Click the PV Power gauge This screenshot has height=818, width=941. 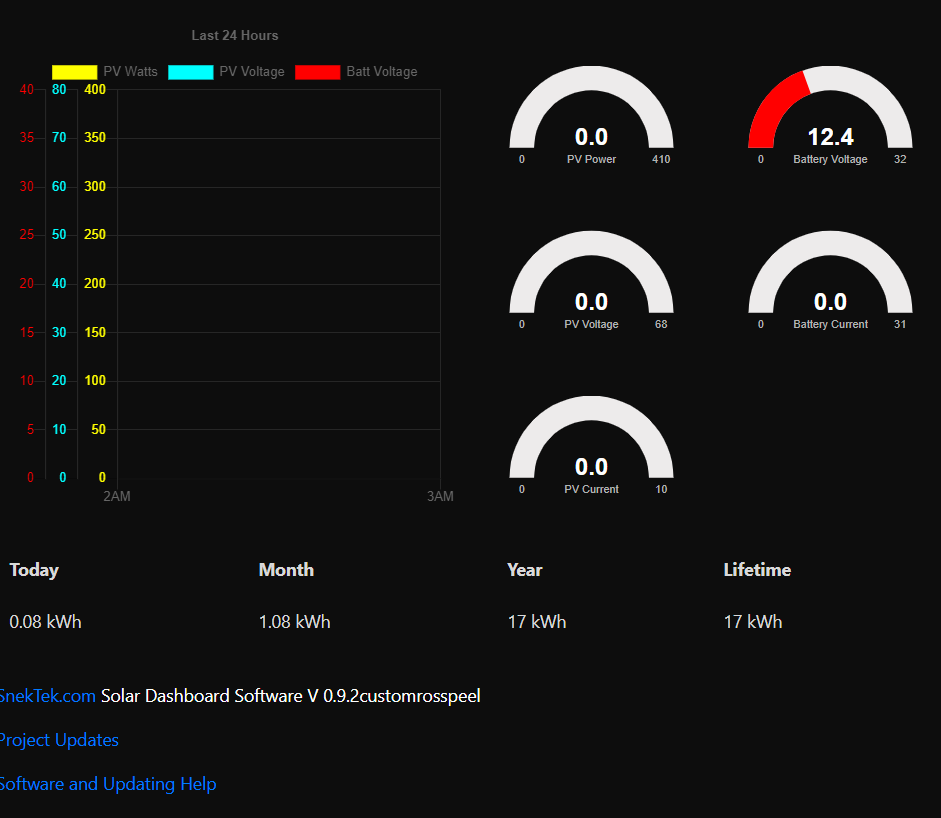tap(591, 110)
